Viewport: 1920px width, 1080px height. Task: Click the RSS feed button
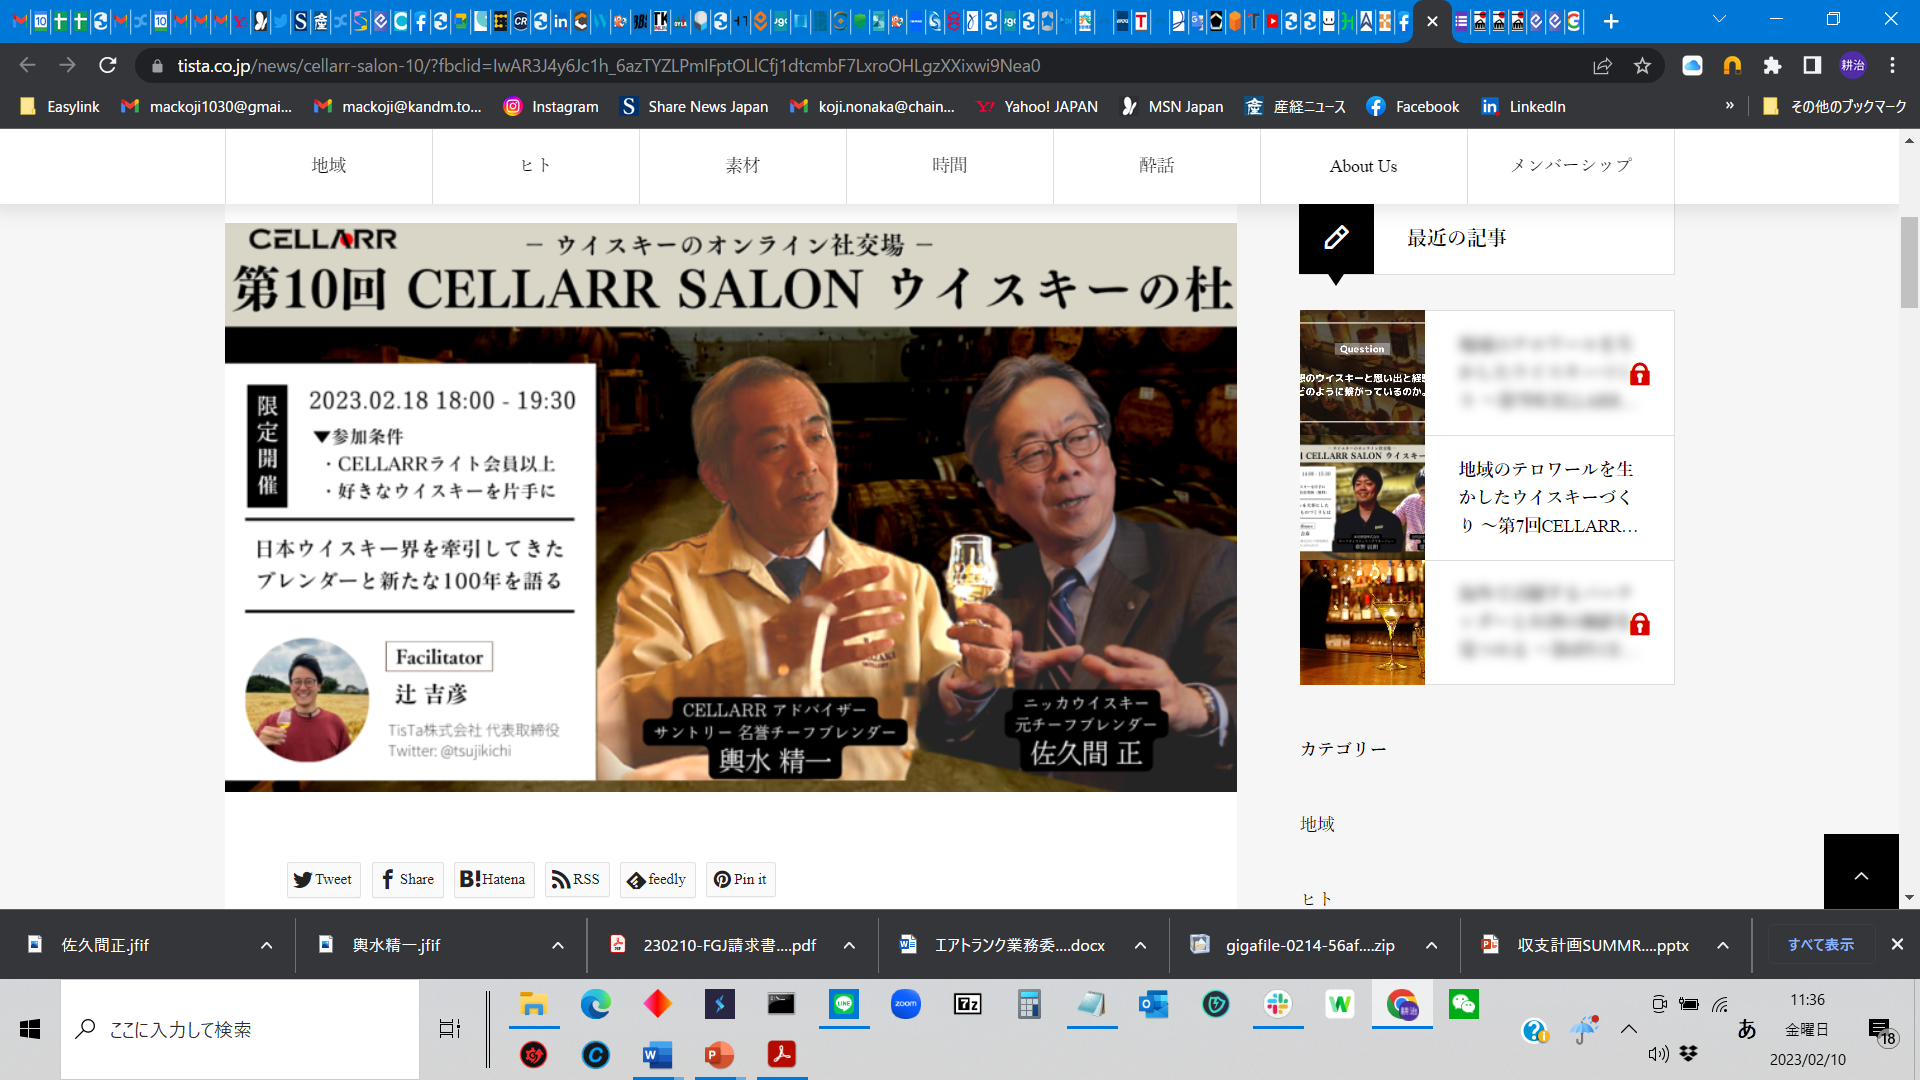click(577, 879)
